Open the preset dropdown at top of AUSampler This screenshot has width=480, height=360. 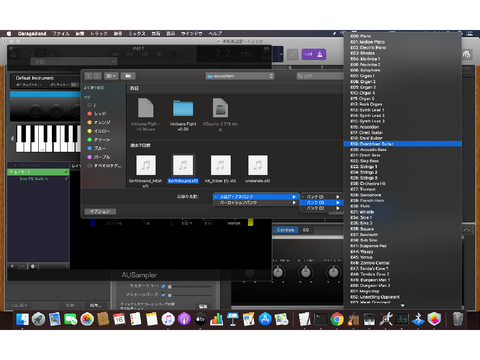click(74, 62)
